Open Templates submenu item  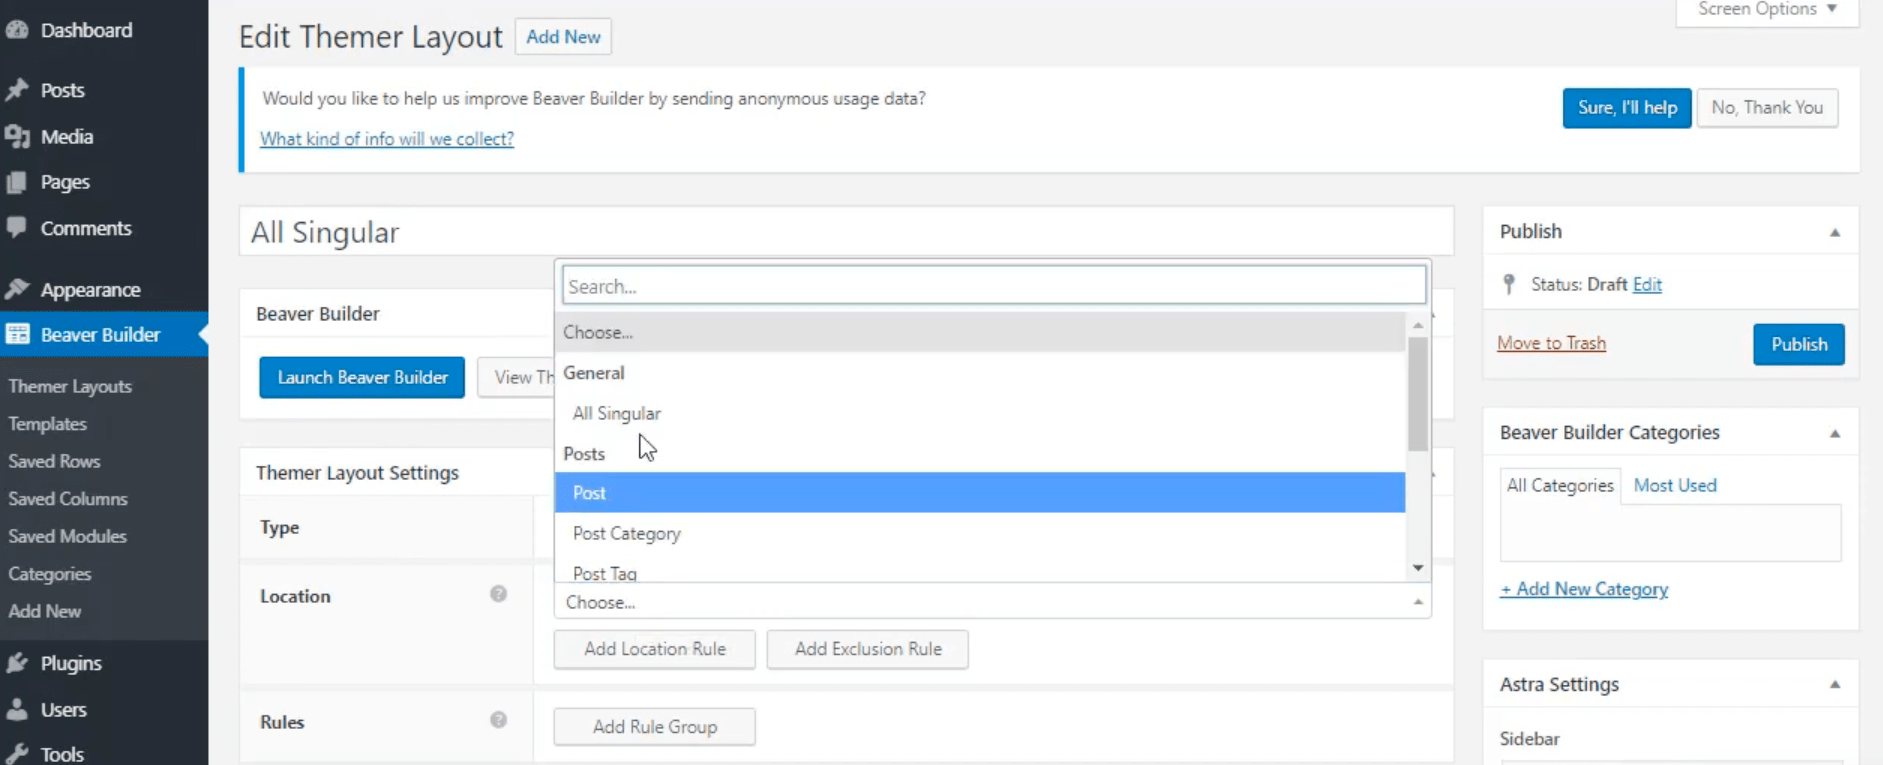47,424
